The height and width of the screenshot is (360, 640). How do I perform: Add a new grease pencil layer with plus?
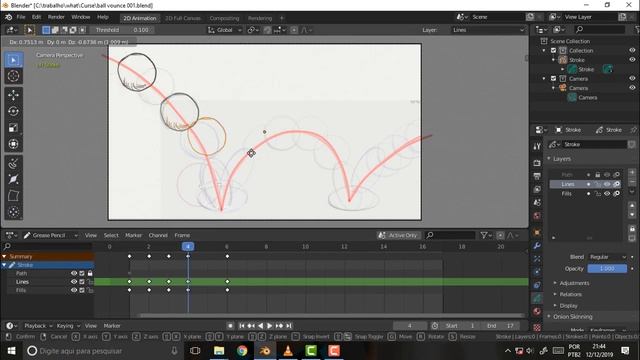tap(632, 173)
